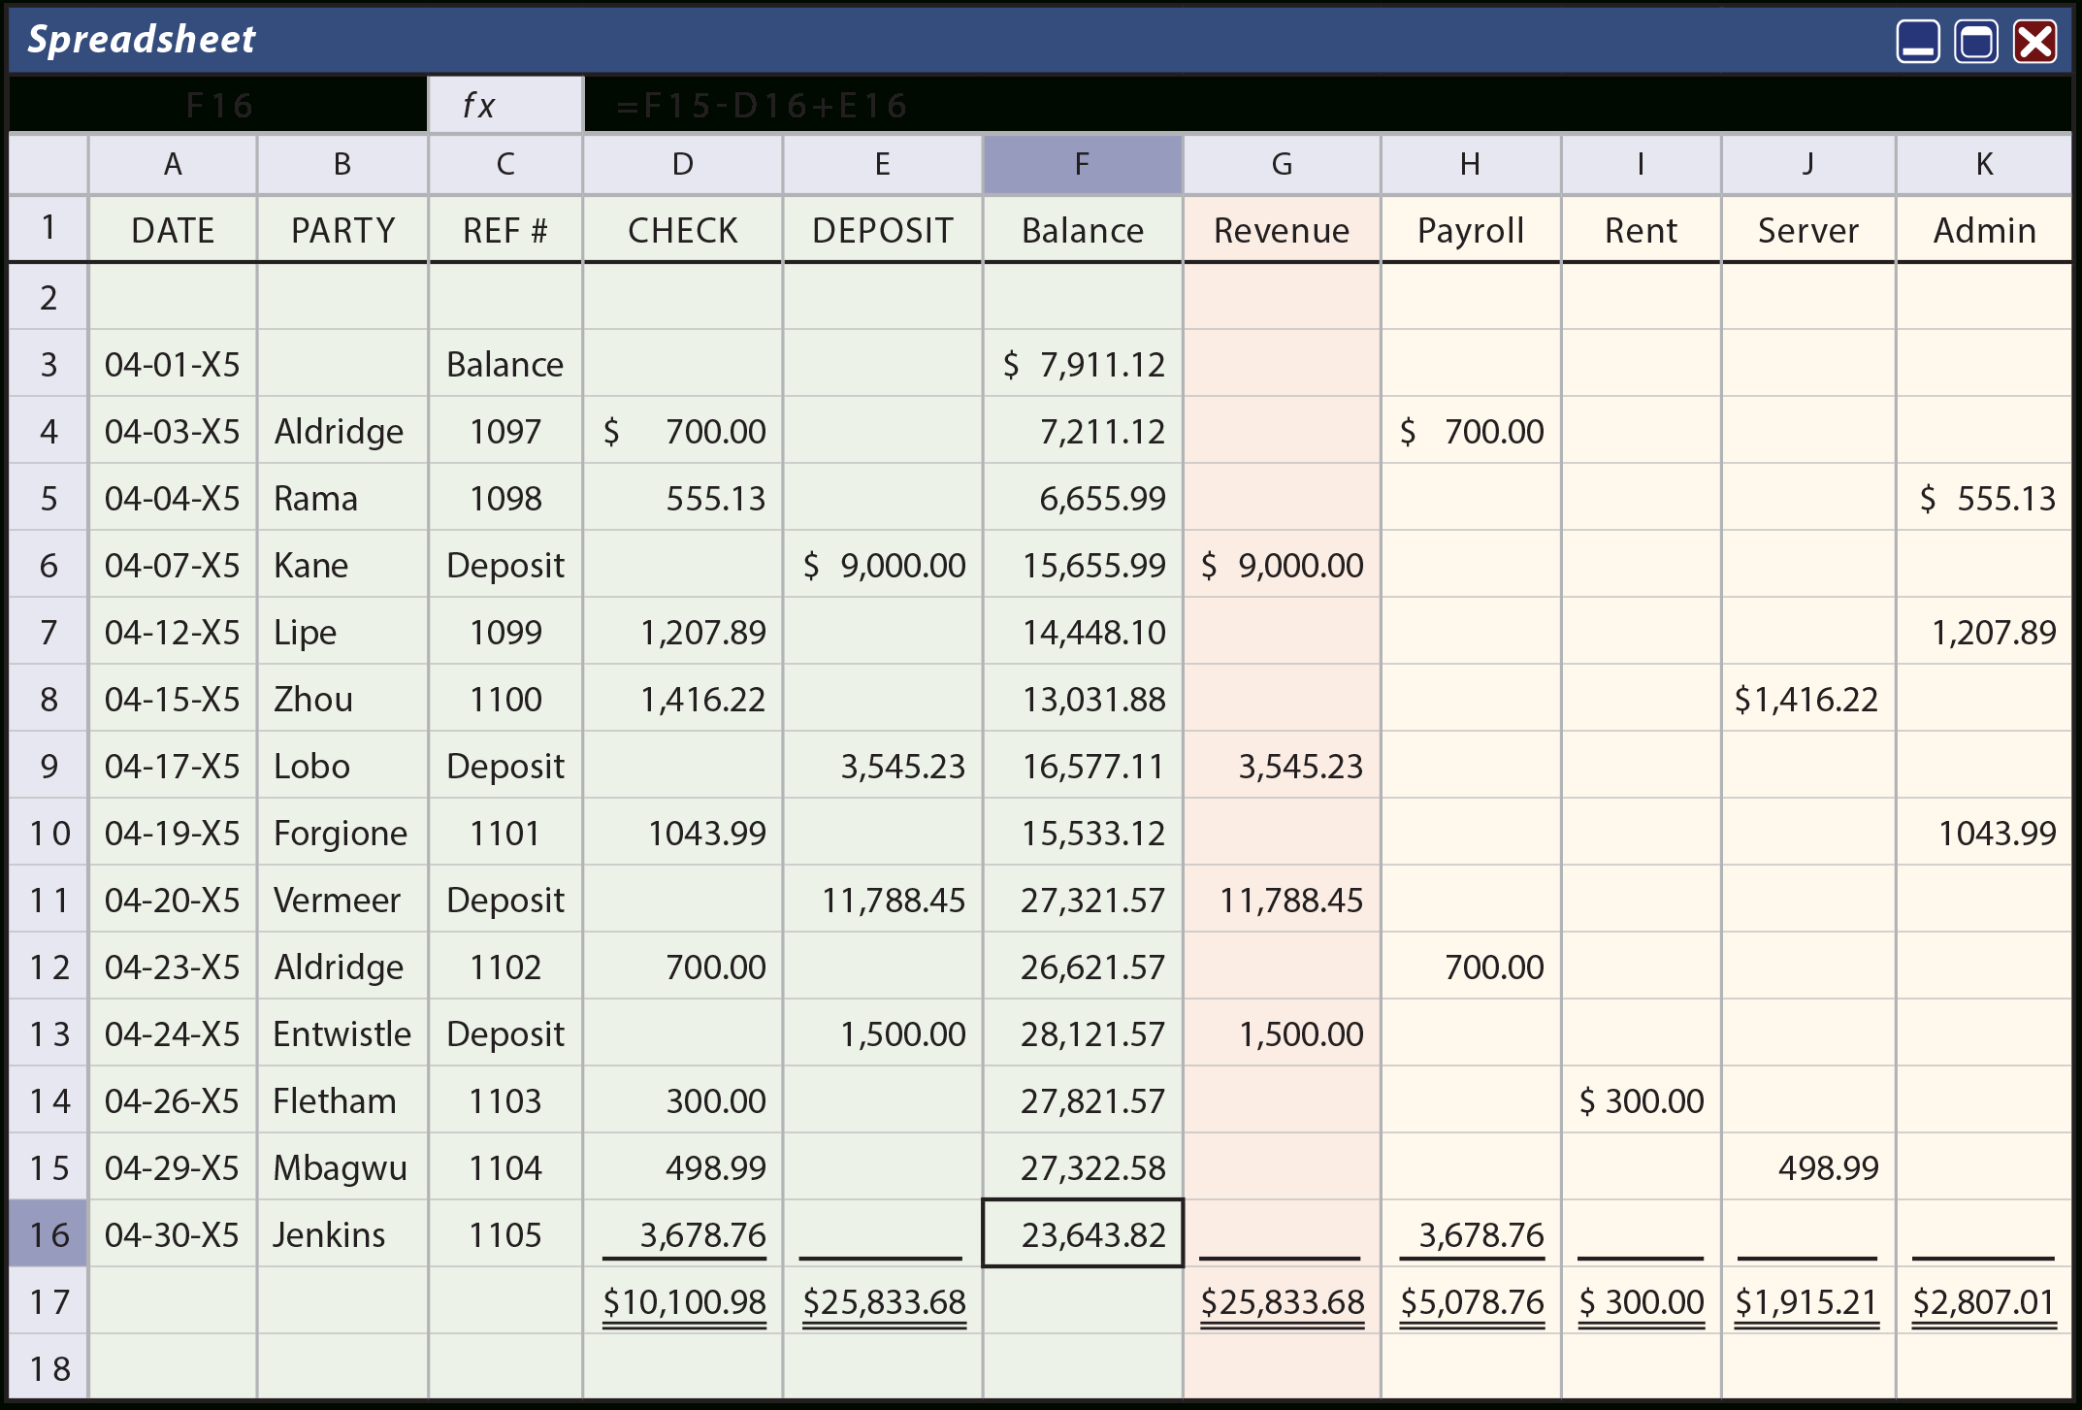Select row 1 header

[x=48, y=229]
